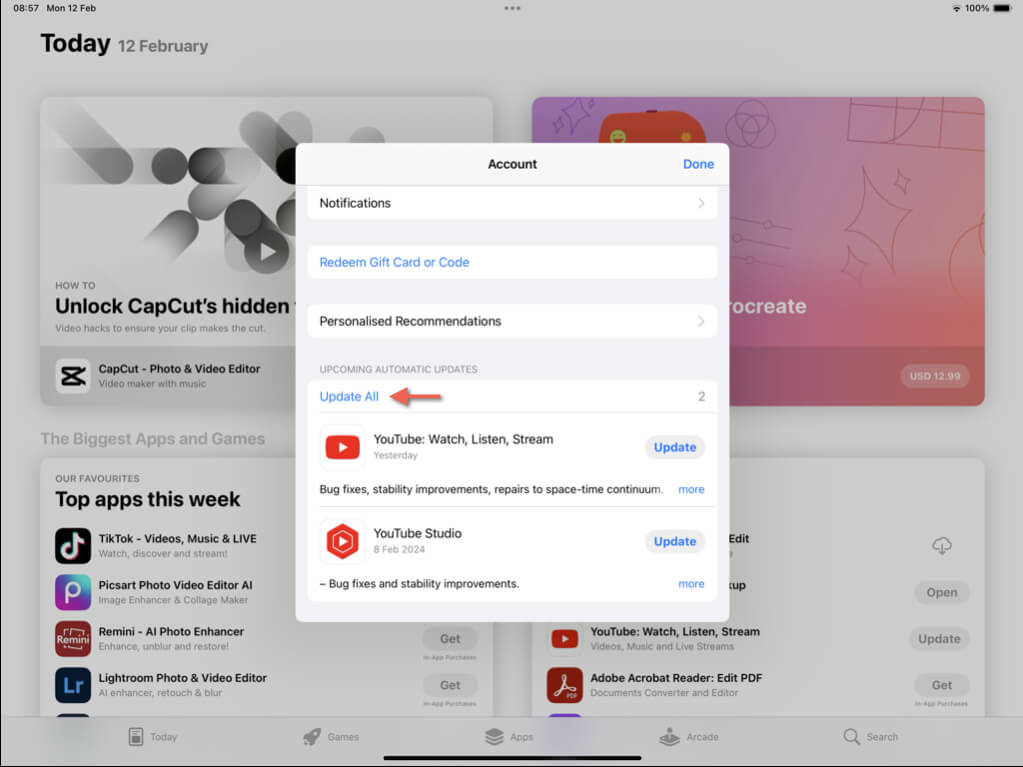
Task: Expand YouTube release notes with more
Action: pyautogui.click(x=691, y=490)
